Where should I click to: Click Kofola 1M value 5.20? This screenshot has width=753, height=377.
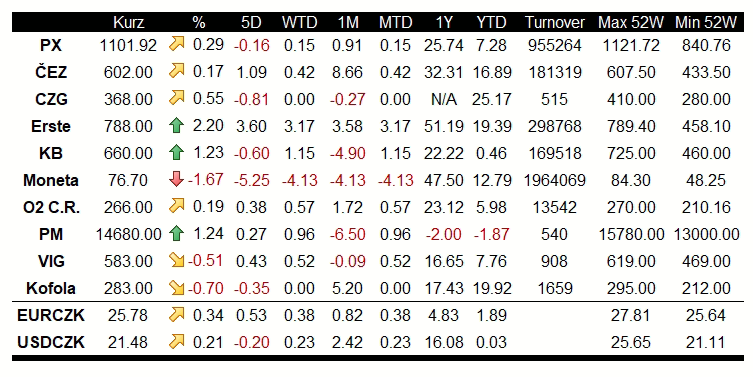pyautogui.click(x=348, y=288)
